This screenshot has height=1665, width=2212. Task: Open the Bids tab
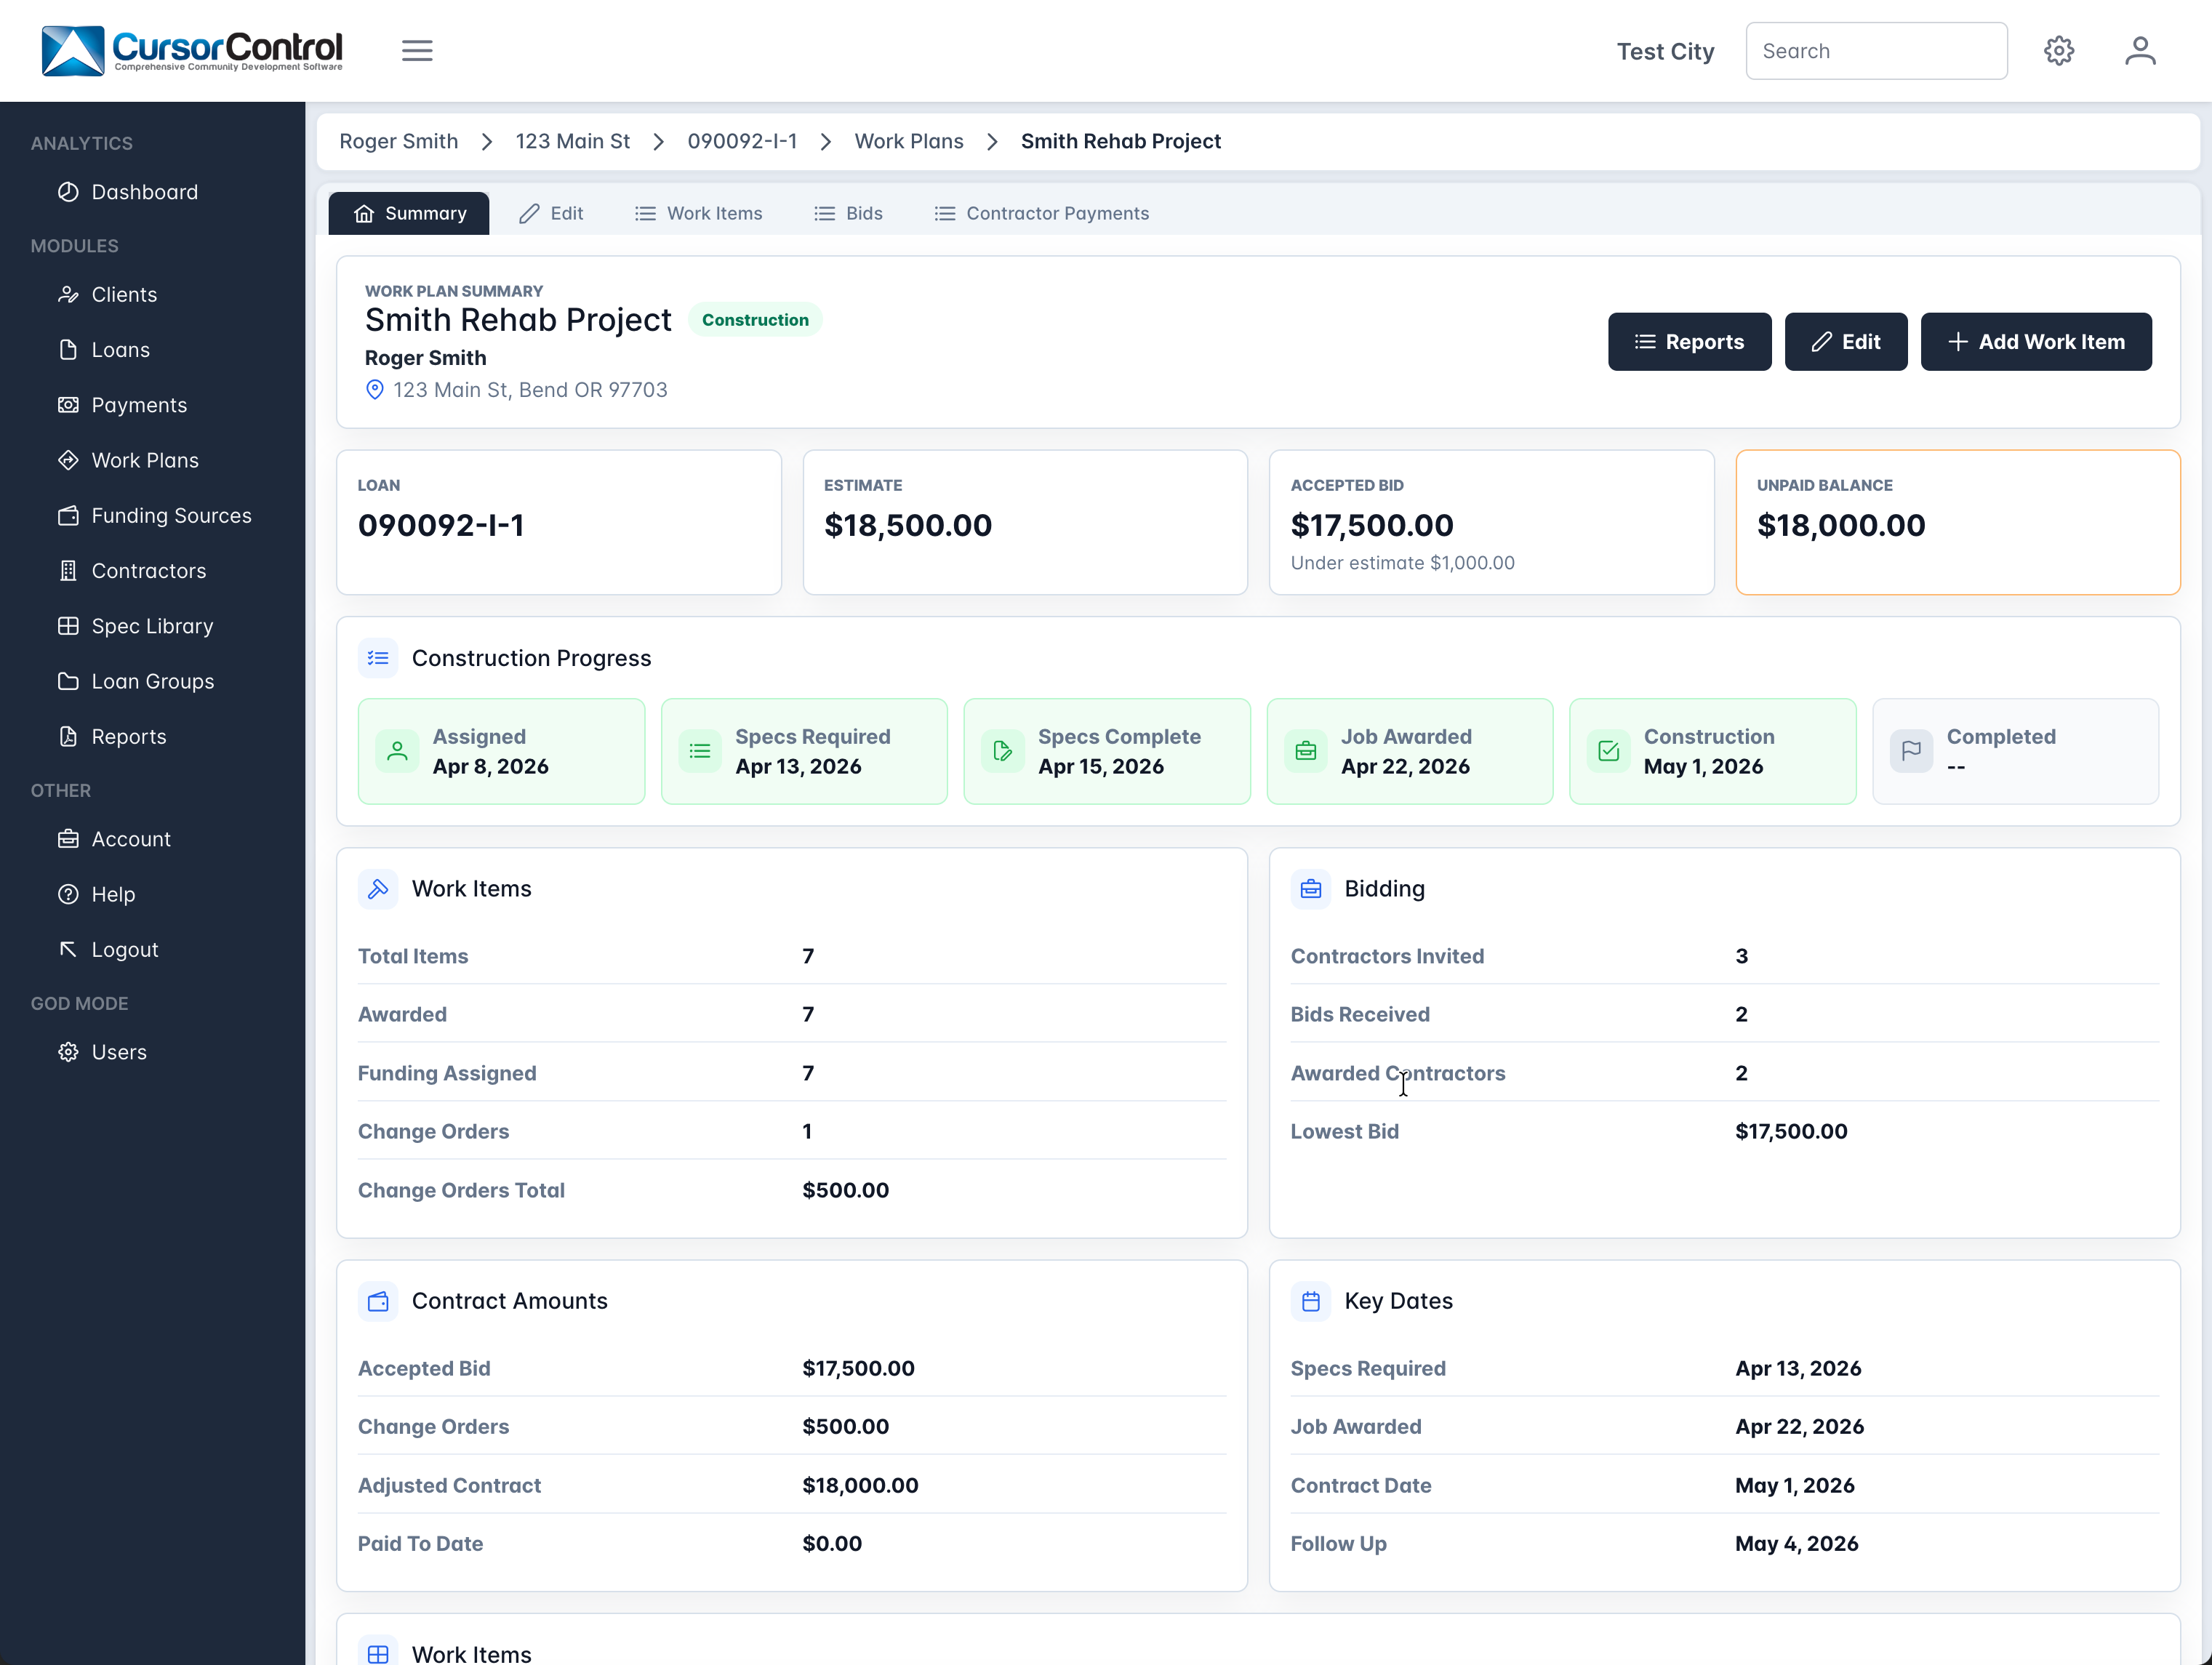848,214
